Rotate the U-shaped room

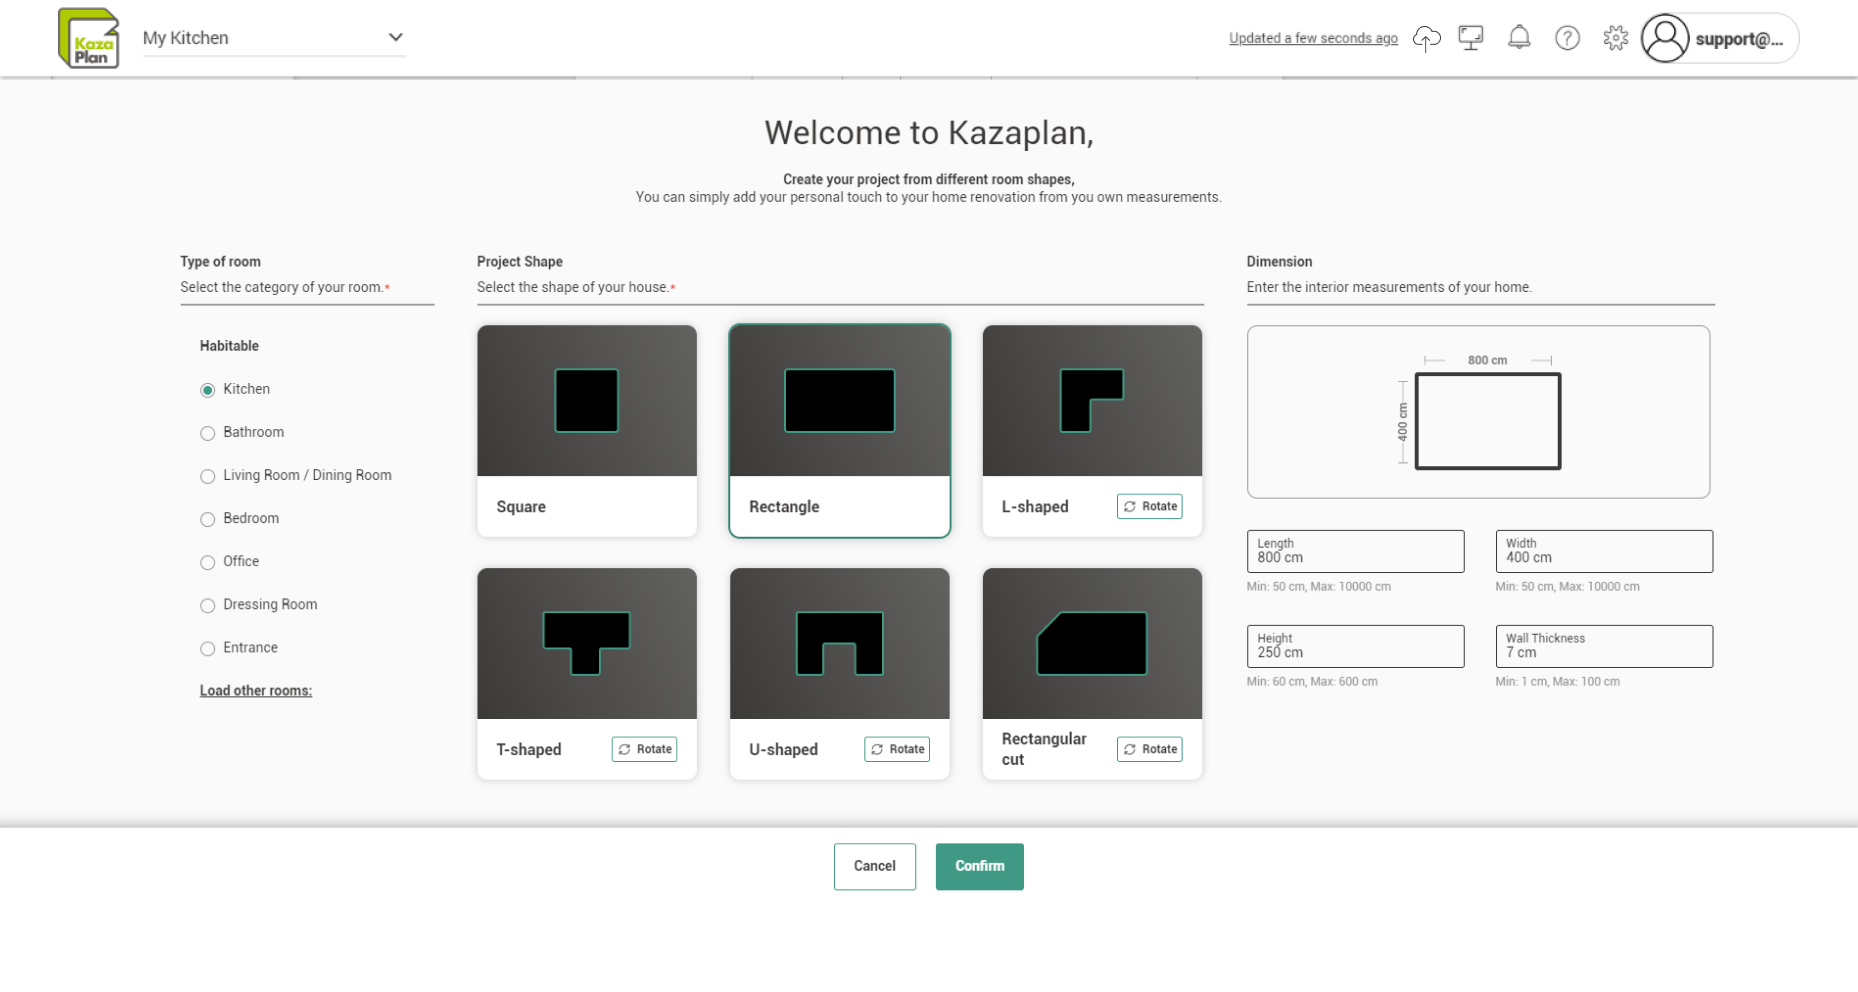[x=897, y=749]
